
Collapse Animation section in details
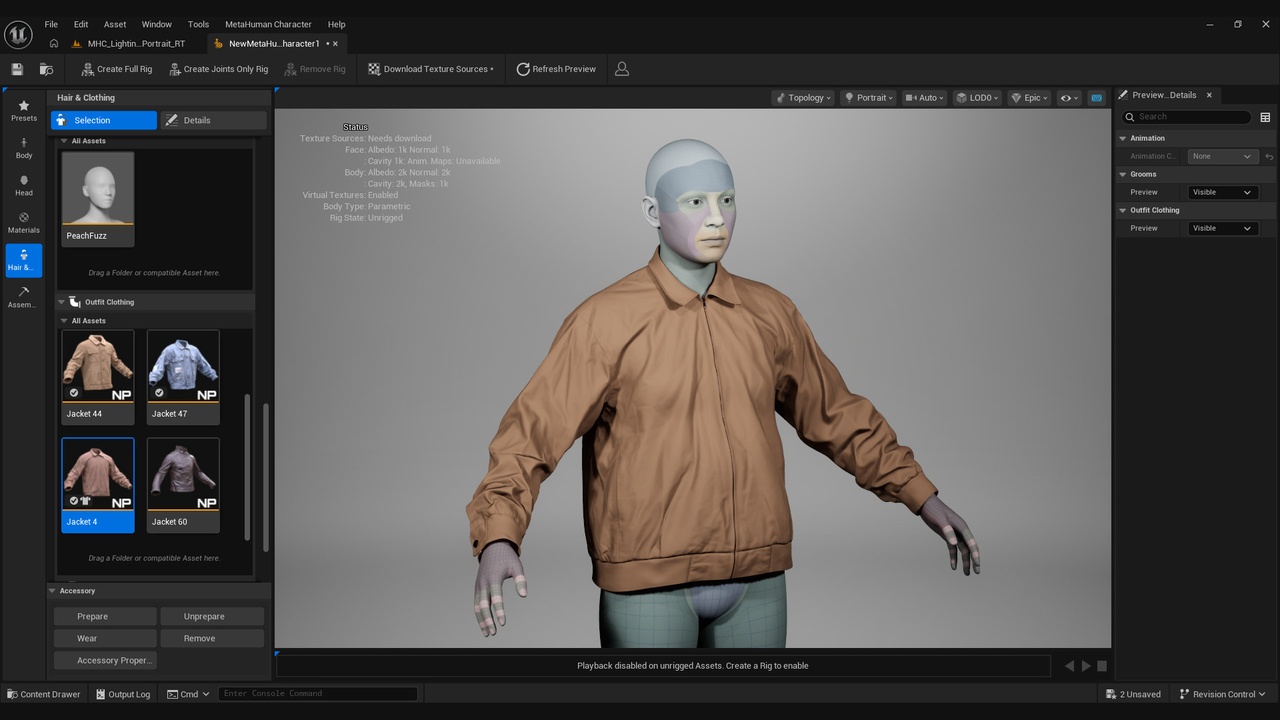coord(1123,138)
